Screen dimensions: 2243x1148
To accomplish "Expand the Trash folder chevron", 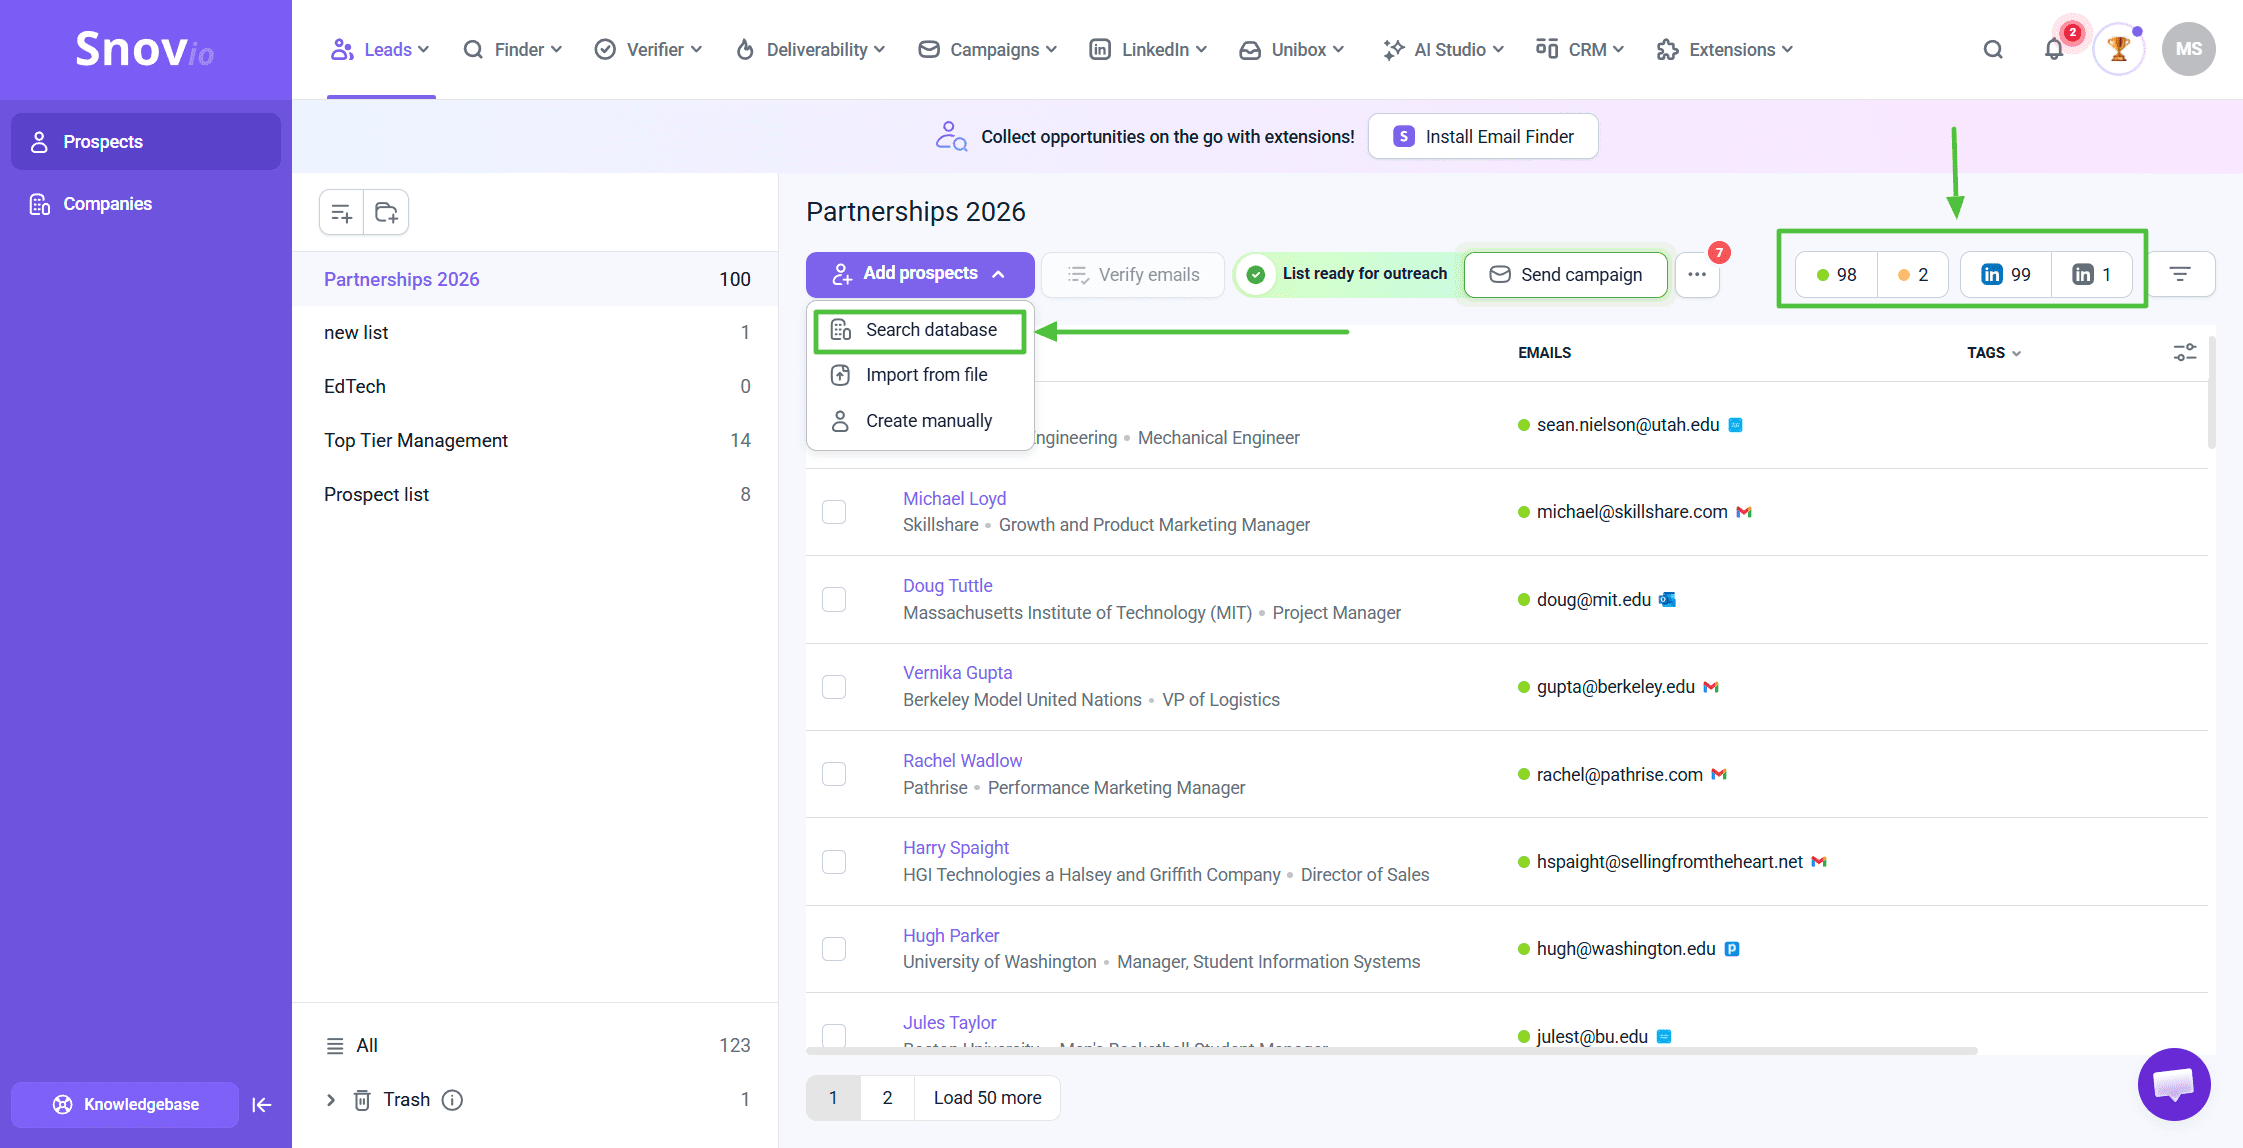I will (331, 1100).
